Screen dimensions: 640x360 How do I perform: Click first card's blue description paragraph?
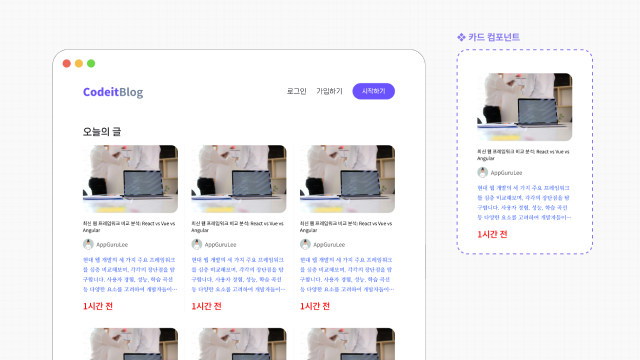(130, 274)
